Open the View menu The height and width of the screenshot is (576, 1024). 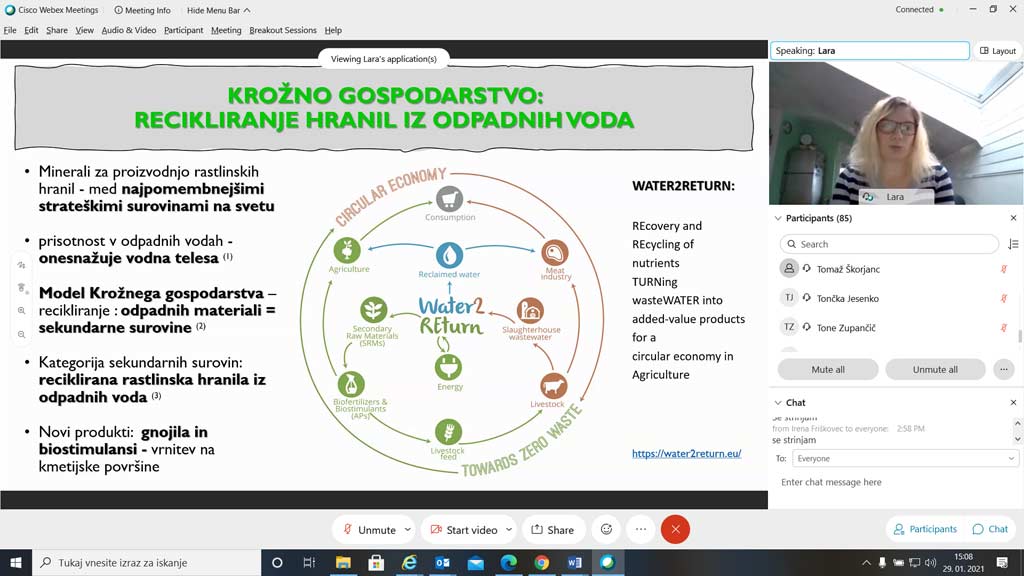pos(84,30)
